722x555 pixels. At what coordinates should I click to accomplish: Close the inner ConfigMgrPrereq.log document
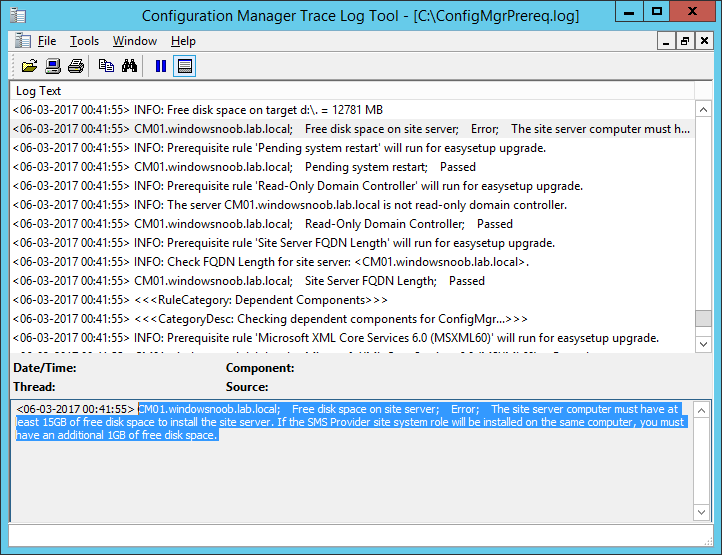(x=704, y=41)
